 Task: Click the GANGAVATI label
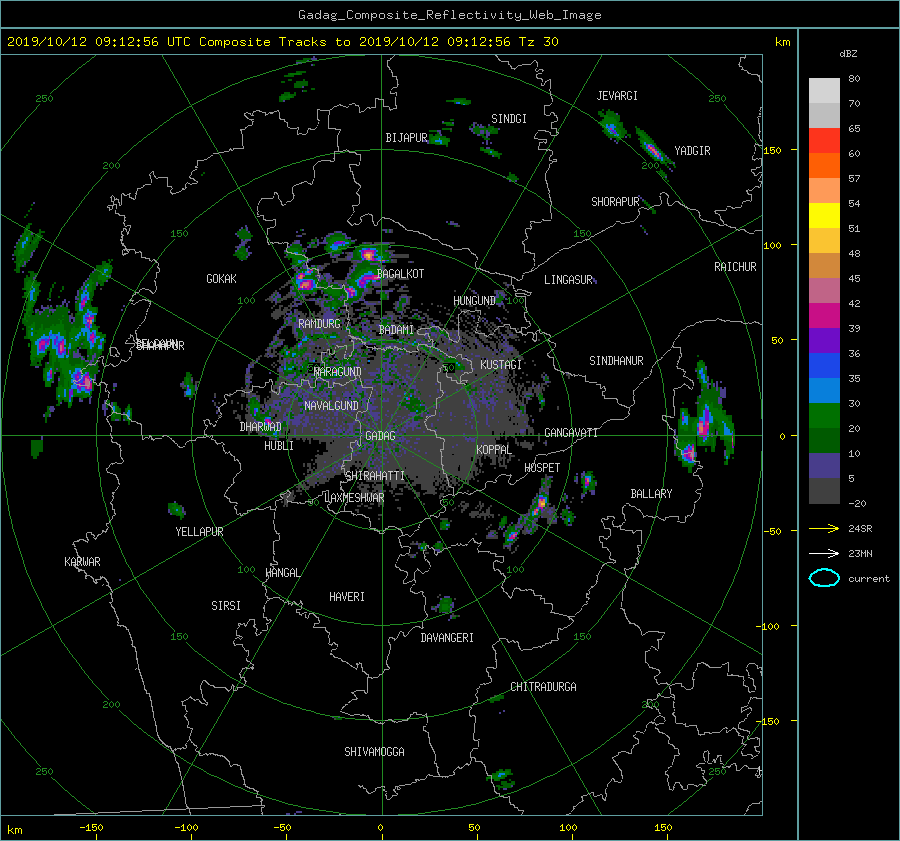571,433
